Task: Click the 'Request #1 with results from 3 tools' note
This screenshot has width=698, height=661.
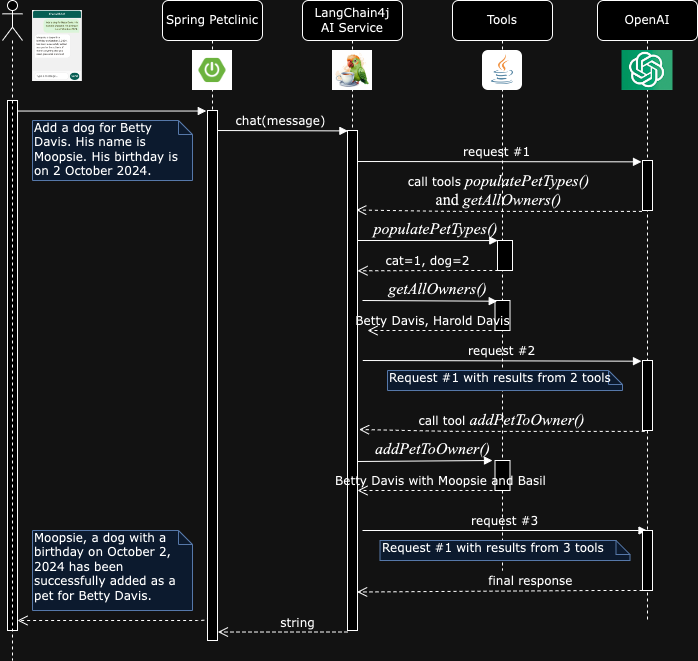Action: [505, 551]
